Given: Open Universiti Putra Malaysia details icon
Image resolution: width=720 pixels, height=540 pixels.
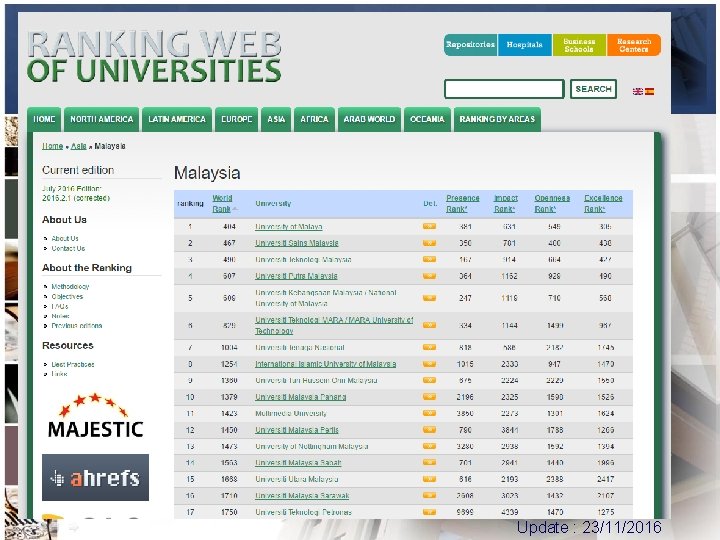Looking at the screenshot, I should (x=429, y=276).
